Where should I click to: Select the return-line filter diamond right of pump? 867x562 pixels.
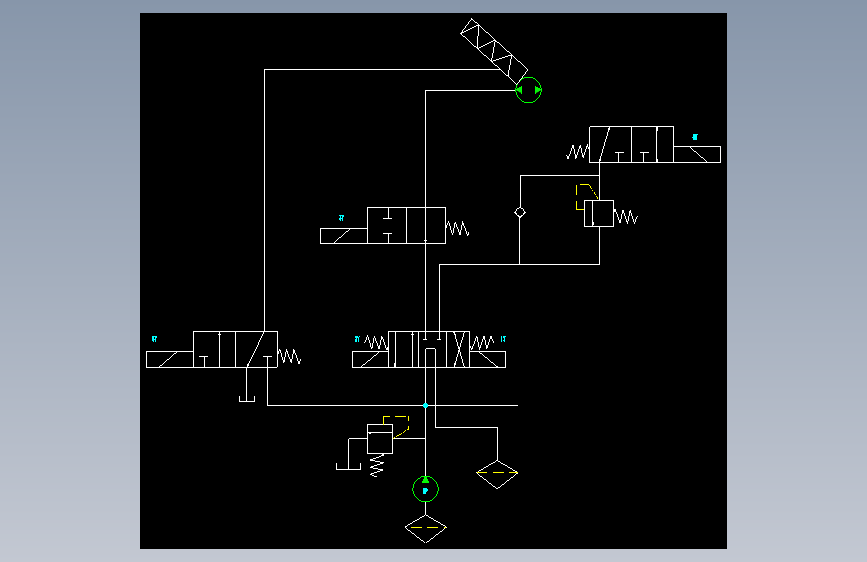tap(497, 474)
